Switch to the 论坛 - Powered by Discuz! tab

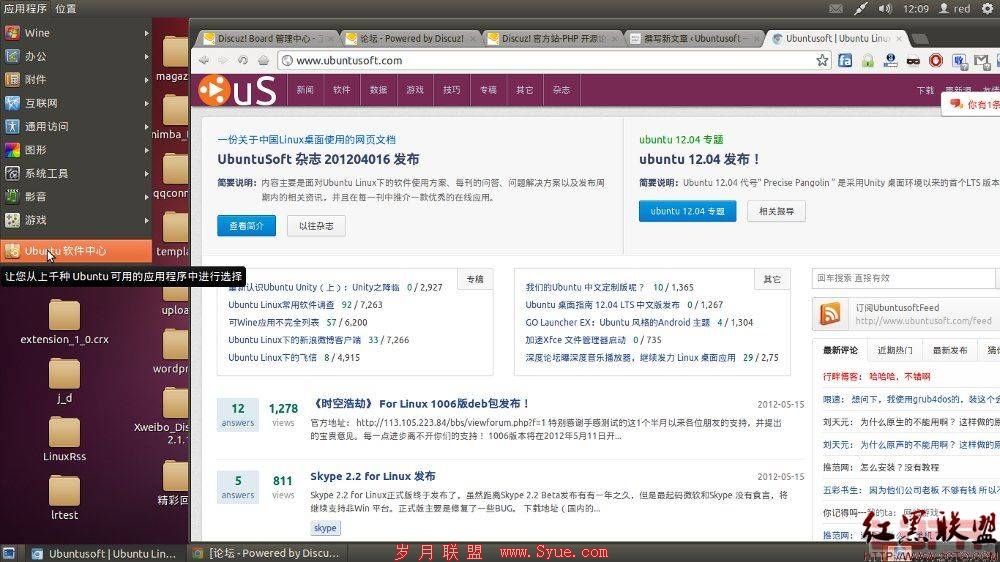411,38
